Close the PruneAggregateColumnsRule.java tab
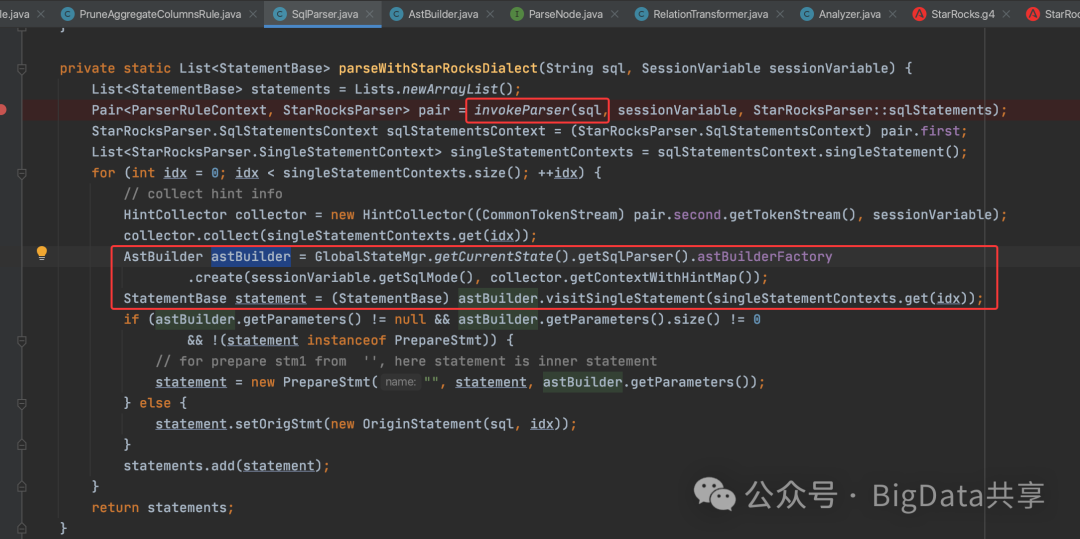Screen dimensions: 1080x539 (252, 13)
